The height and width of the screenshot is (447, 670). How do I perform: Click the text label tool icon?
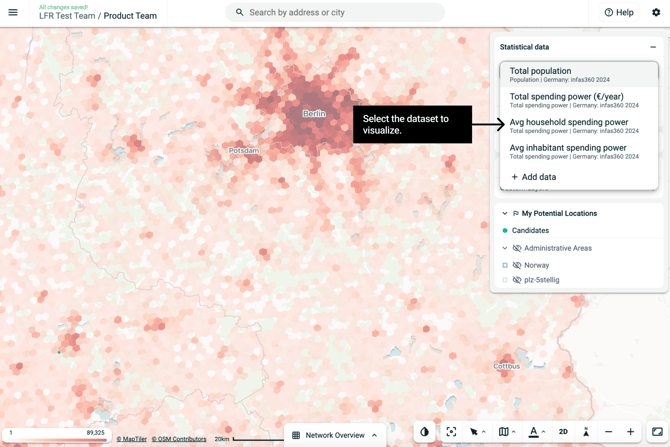point(533,432)
